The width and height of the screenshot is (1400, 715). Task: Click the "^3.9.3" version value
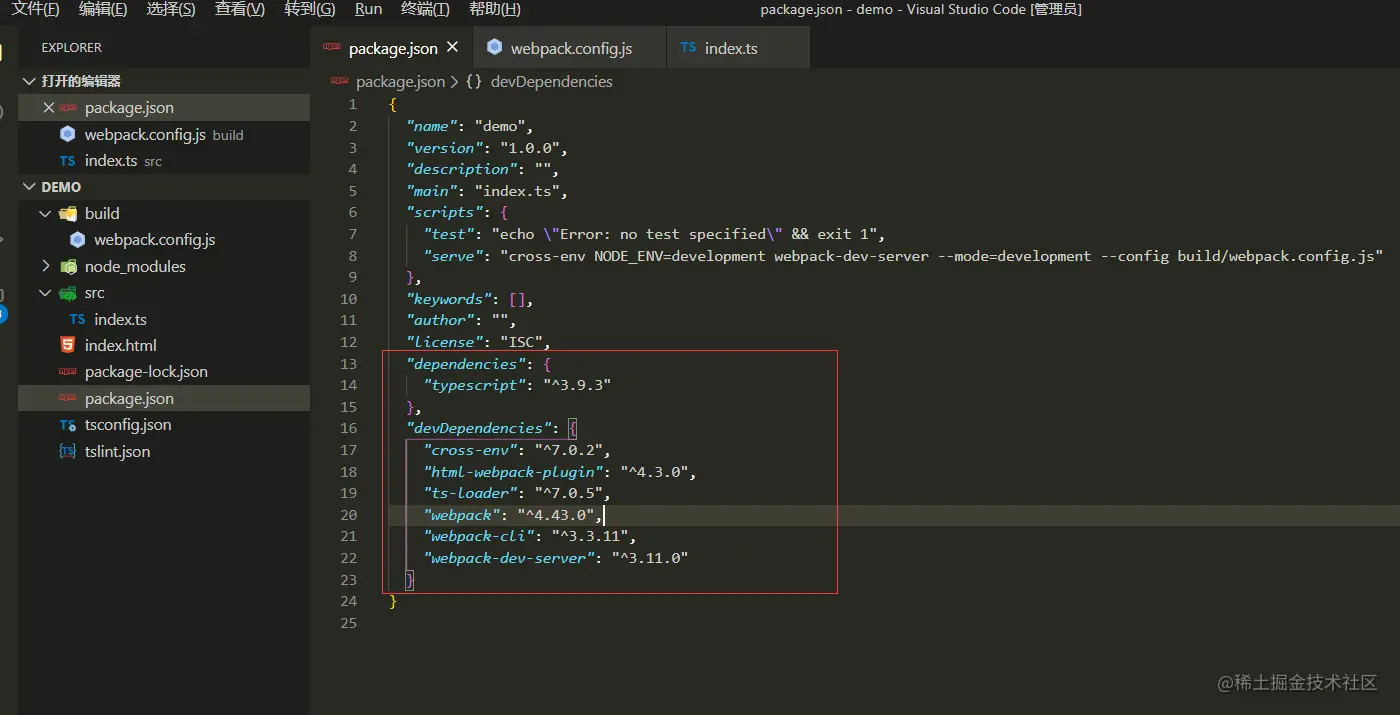click(x=577, y=385)
